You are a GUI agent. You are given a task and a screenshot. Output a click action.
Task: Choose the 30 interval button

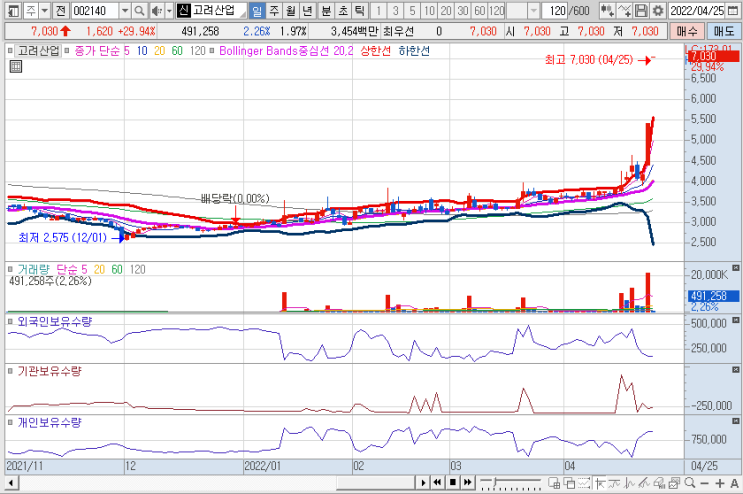462,10
